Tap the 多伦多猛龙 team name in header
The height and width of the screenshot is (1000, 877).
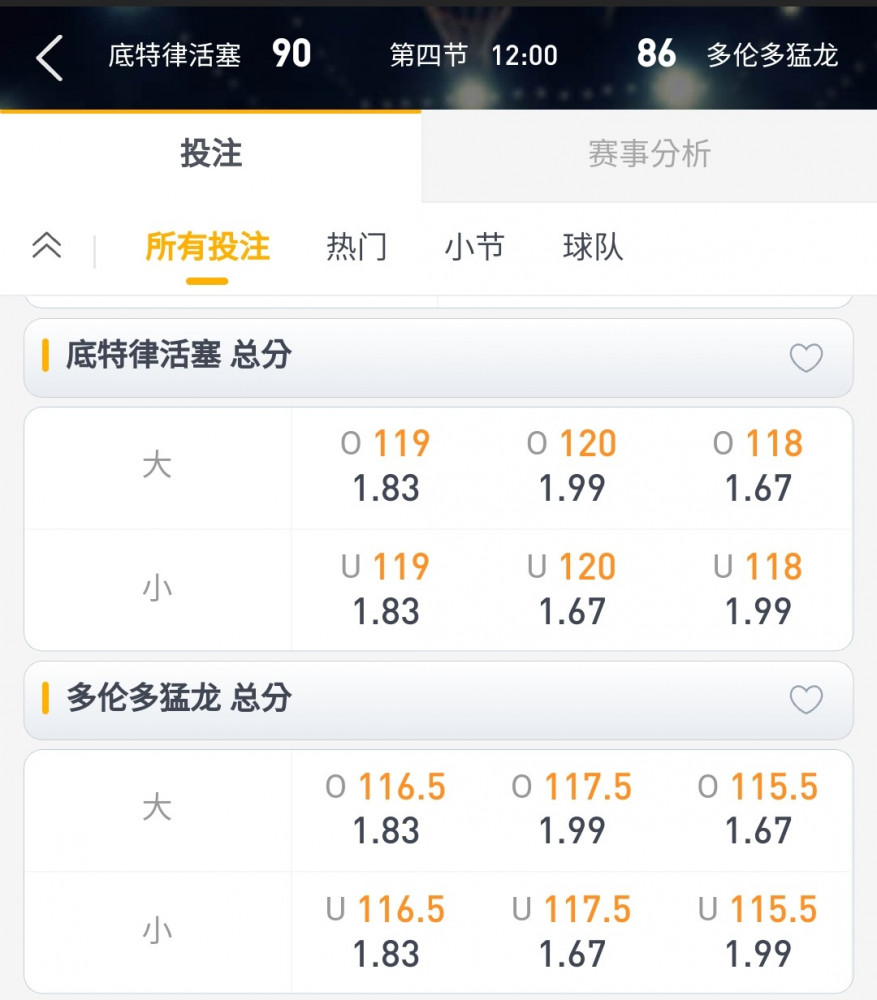(x=772, y=55)
